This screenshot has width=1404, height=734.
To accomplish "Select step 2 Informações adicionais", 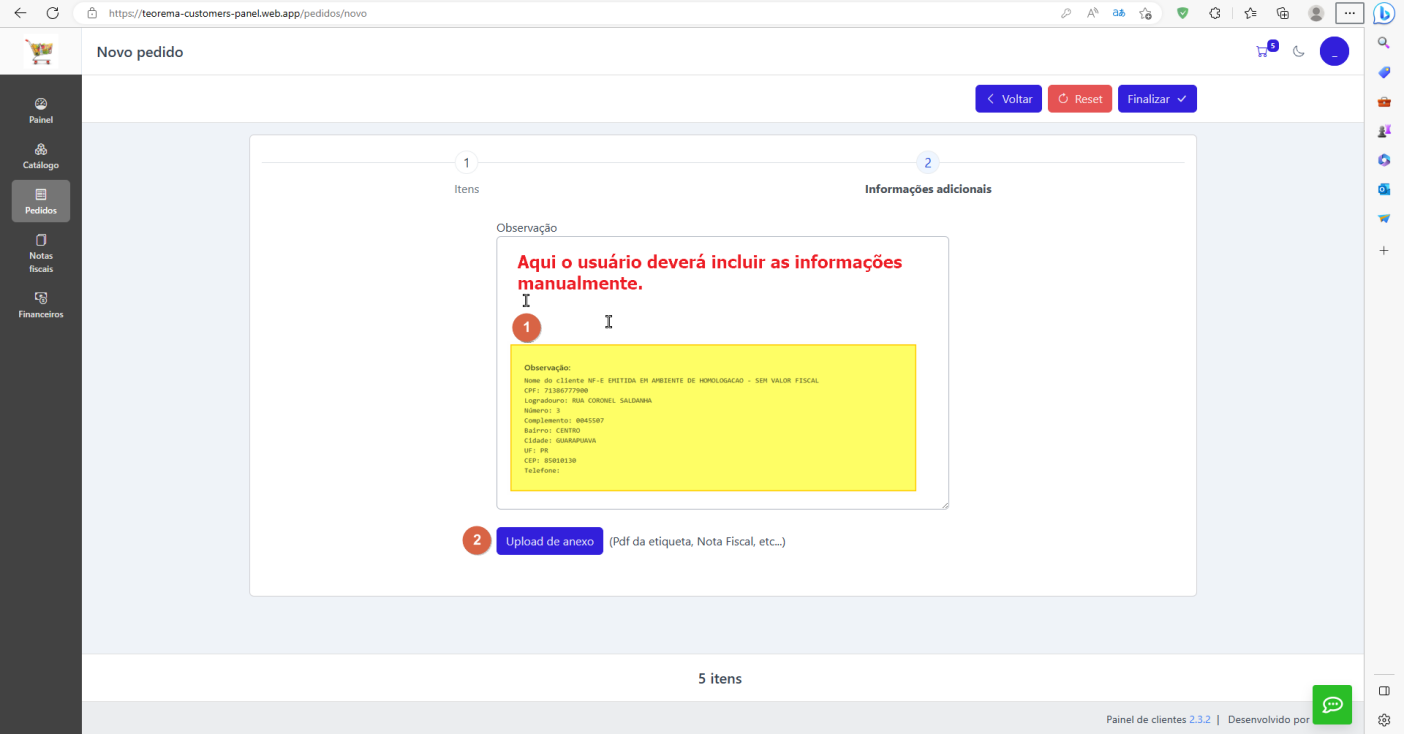I will pos(928,173).
